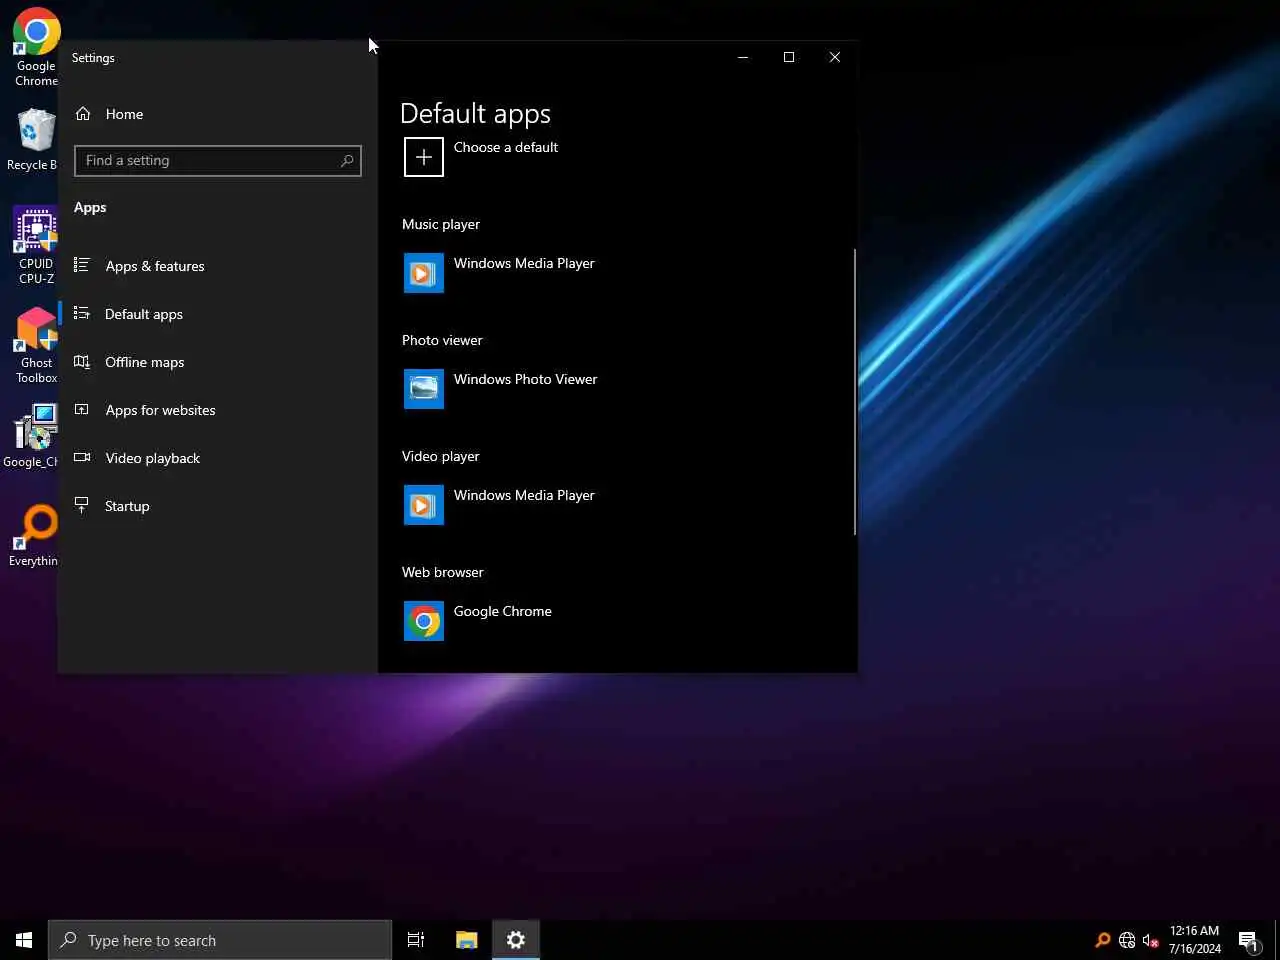Click the plus icon for Choose a default

tap(424, 157)
